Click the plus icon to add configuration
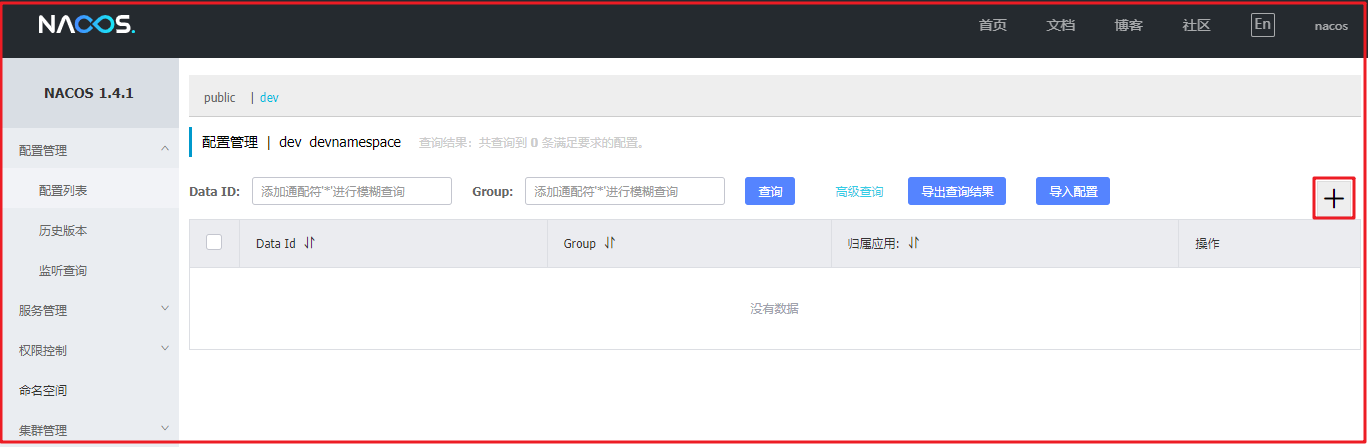This screenshot has height=447, width=1368. click(1334, 198)
